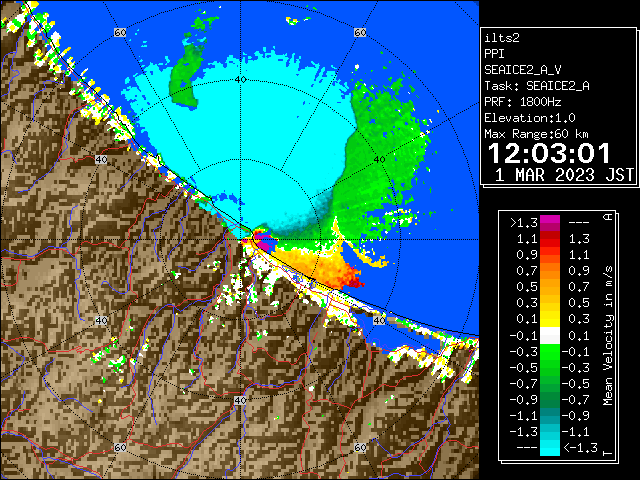Screen dimensions: 640x480
Task: Click the ">1.3" legend label
Action: pos(524,223)
